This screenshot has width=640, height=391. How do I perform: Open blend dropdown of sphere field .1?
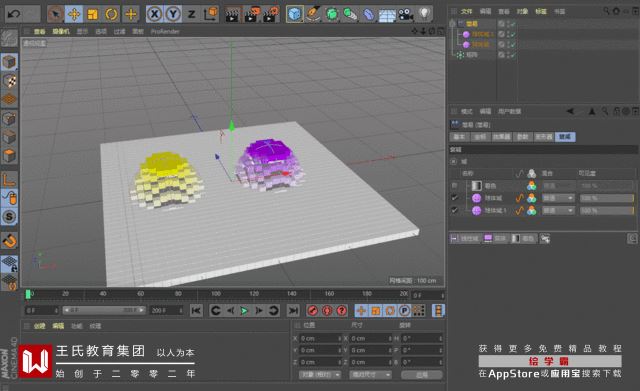(558, 211)
